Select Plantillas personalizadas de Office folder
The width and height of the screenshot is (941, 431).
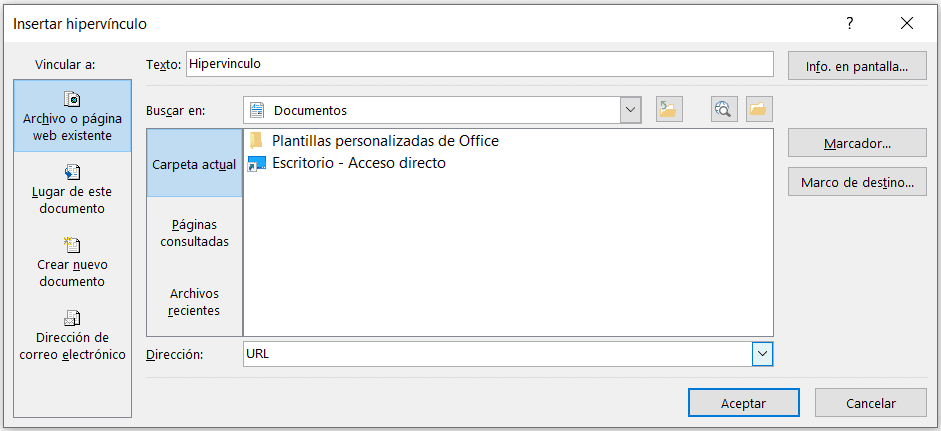384,141
